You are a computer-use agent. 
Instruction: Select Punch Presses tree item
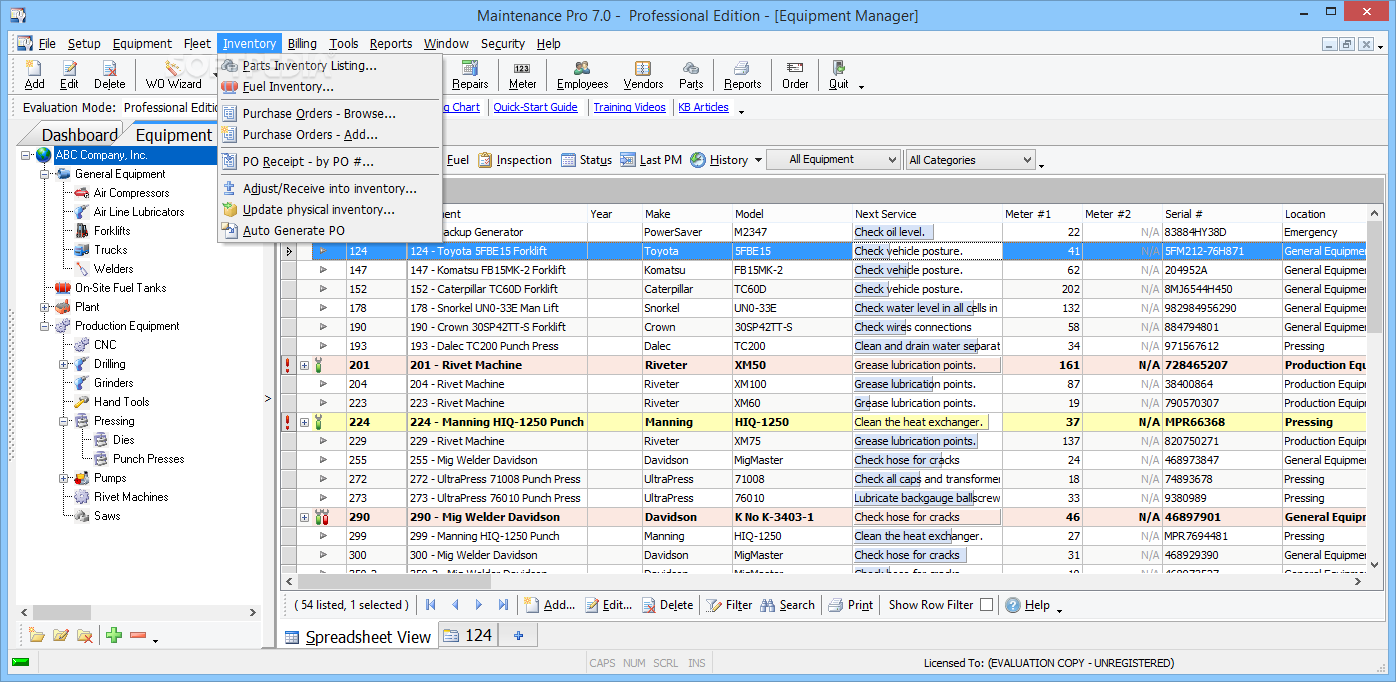pos(148,459)
